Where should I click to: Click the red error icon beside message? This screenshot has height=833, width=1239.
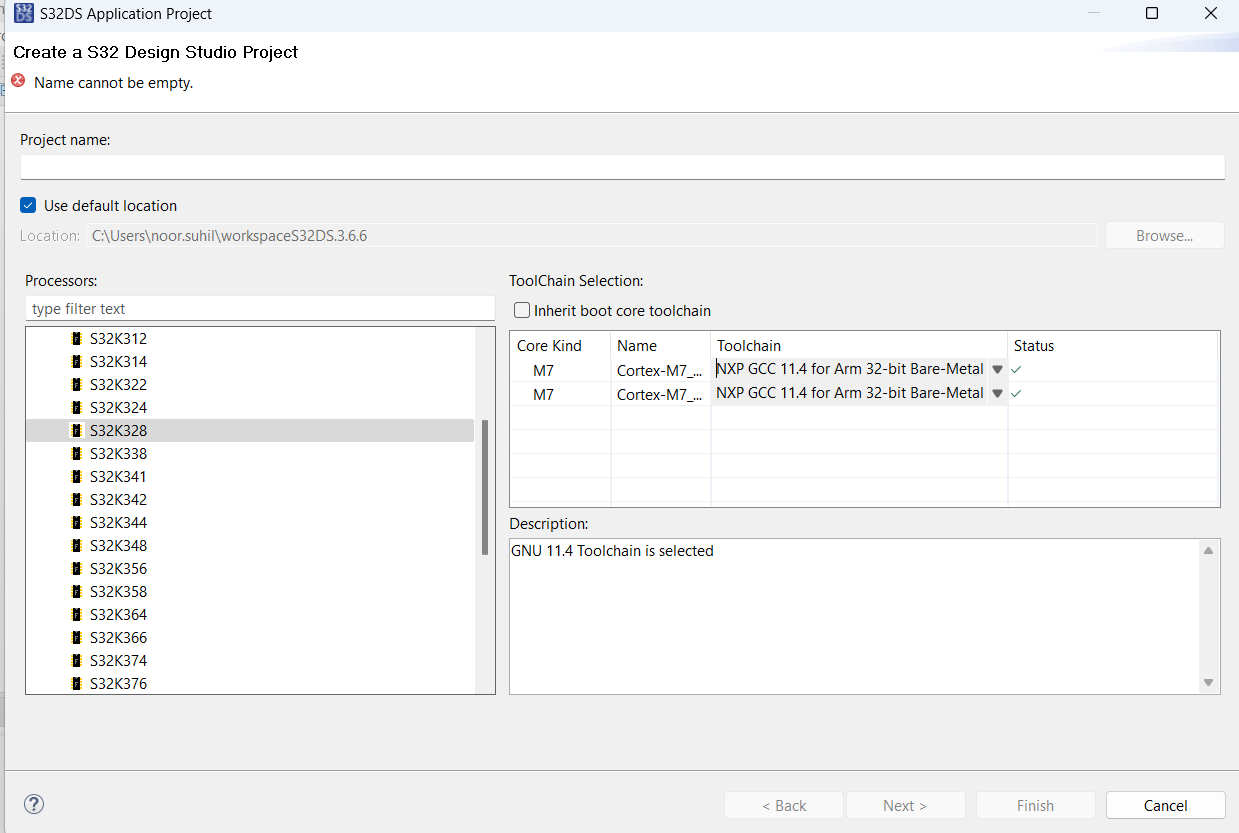[18, 81]
